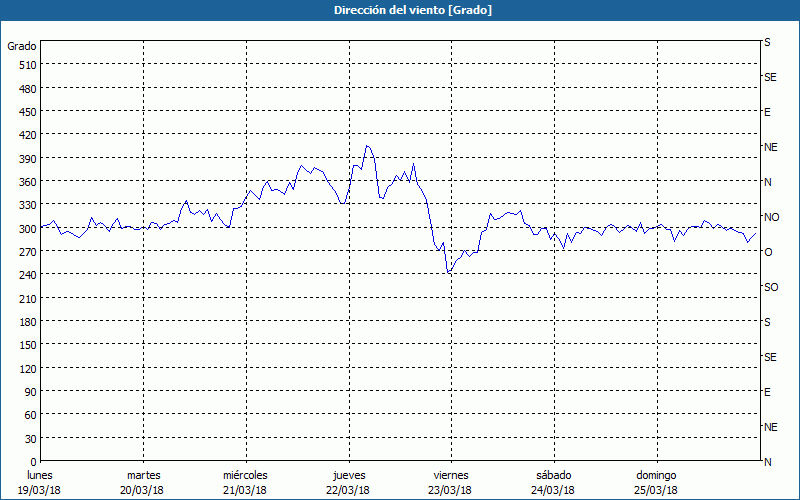Image resolution: width=800 pixels, height=500 pixels.
Task: Click the NO compass direction label
Action: coord(770,217)
